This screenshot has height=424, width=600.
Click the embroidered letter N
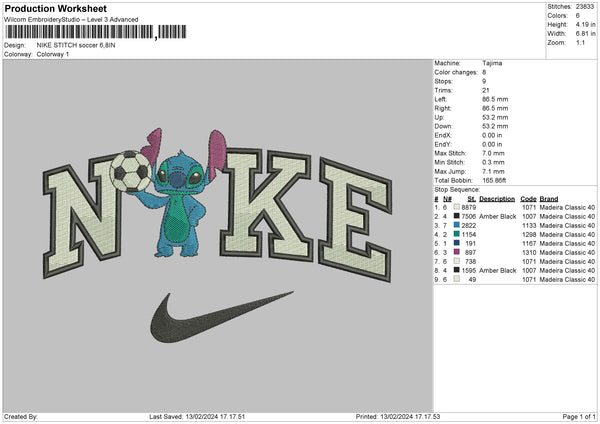(x=82, y=216)
